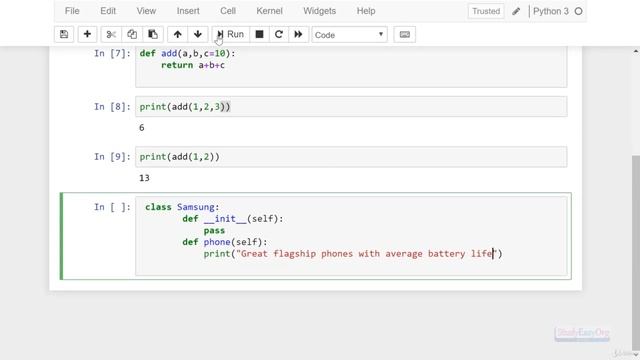Image resolution: width=640 pixels, height=360 pixels.
Task: Click the output value 13
Action: [x=144, y=178]
